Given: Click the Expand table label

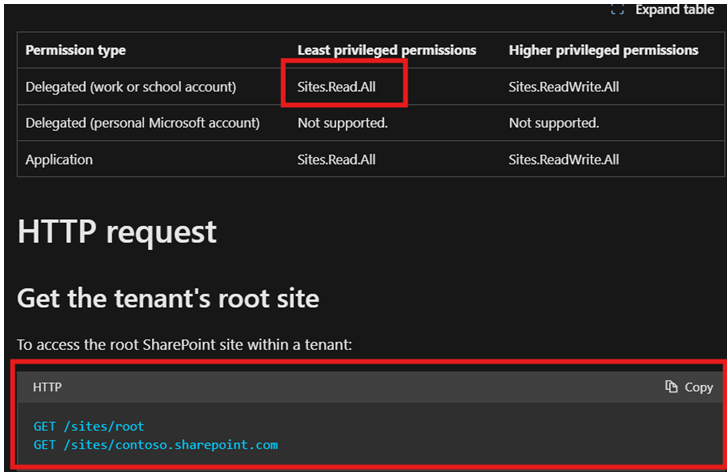Looking at the screenshot, I should (675, 9).
